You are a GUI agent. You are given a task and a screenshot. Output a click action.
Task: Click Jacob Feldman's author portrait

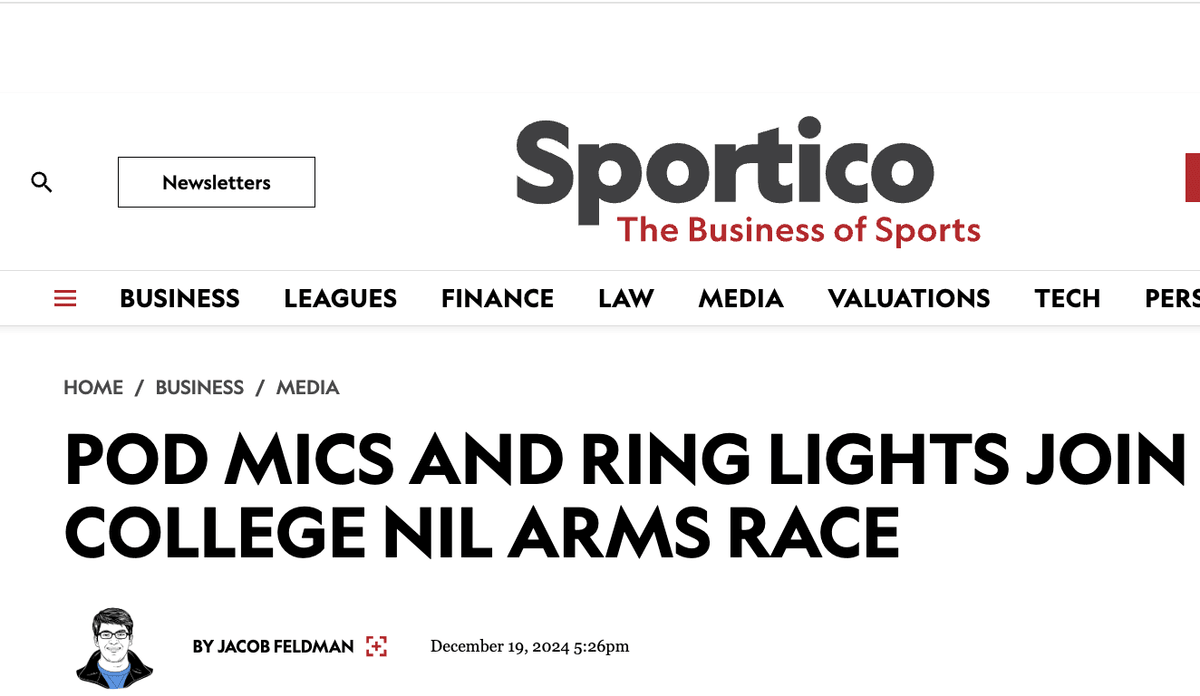(115, 647)
